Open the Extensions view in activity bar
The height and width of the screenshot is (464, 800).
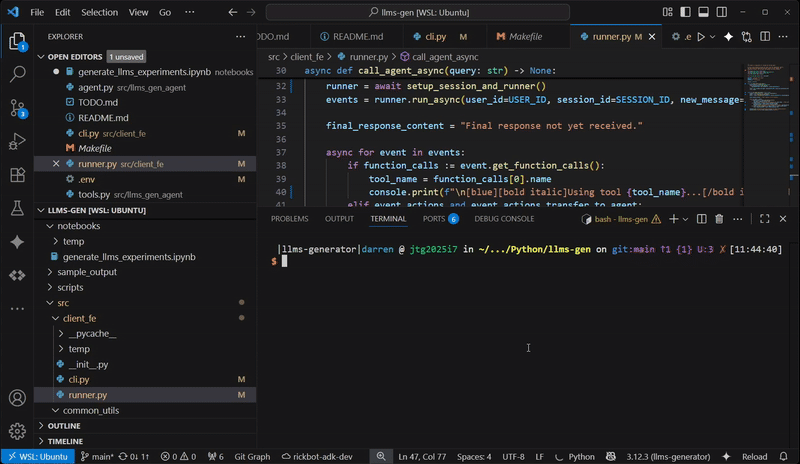point(17,175)
